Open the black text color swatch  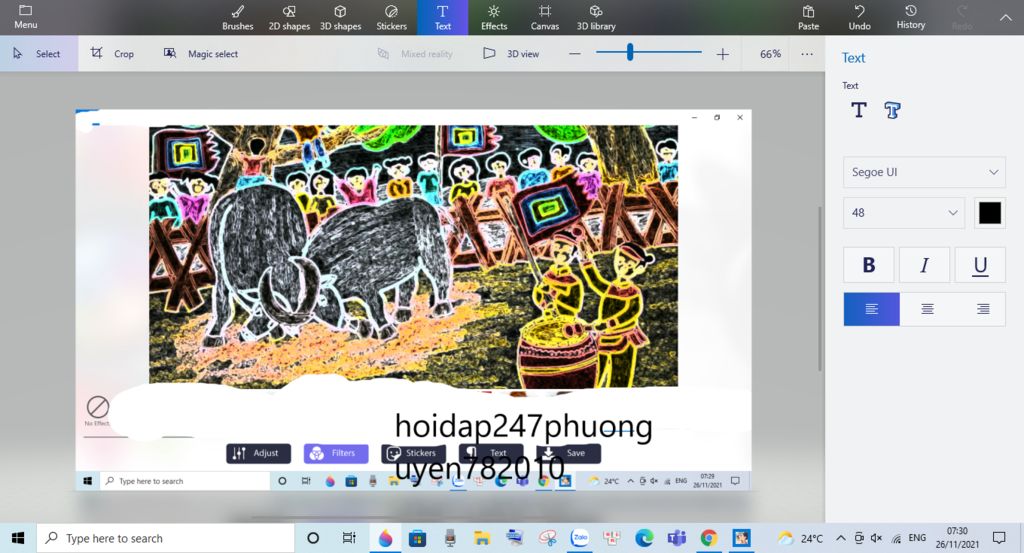click(x=989, y=213)
